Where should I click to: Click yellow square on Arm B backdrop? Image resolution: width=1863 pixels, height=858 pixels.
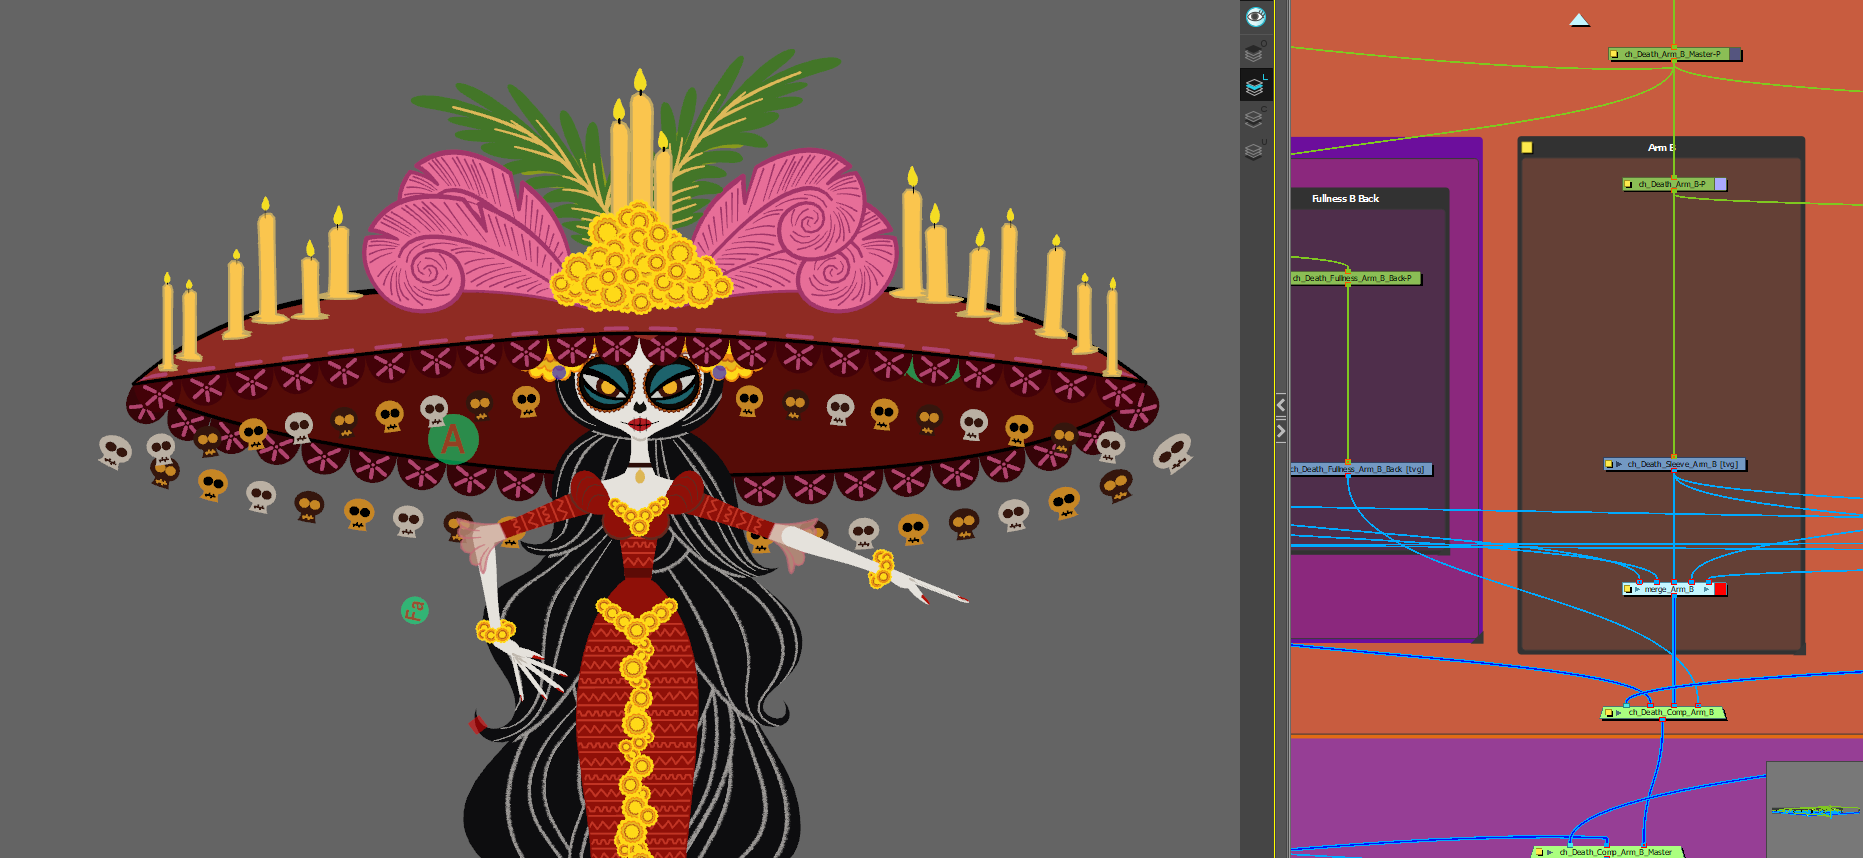(1527, 147)
